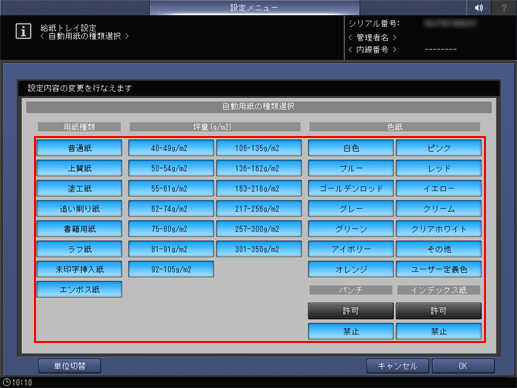Pick colored paper ブルー
This screenshot has height=388, width=517.
[x=351, y=168]
